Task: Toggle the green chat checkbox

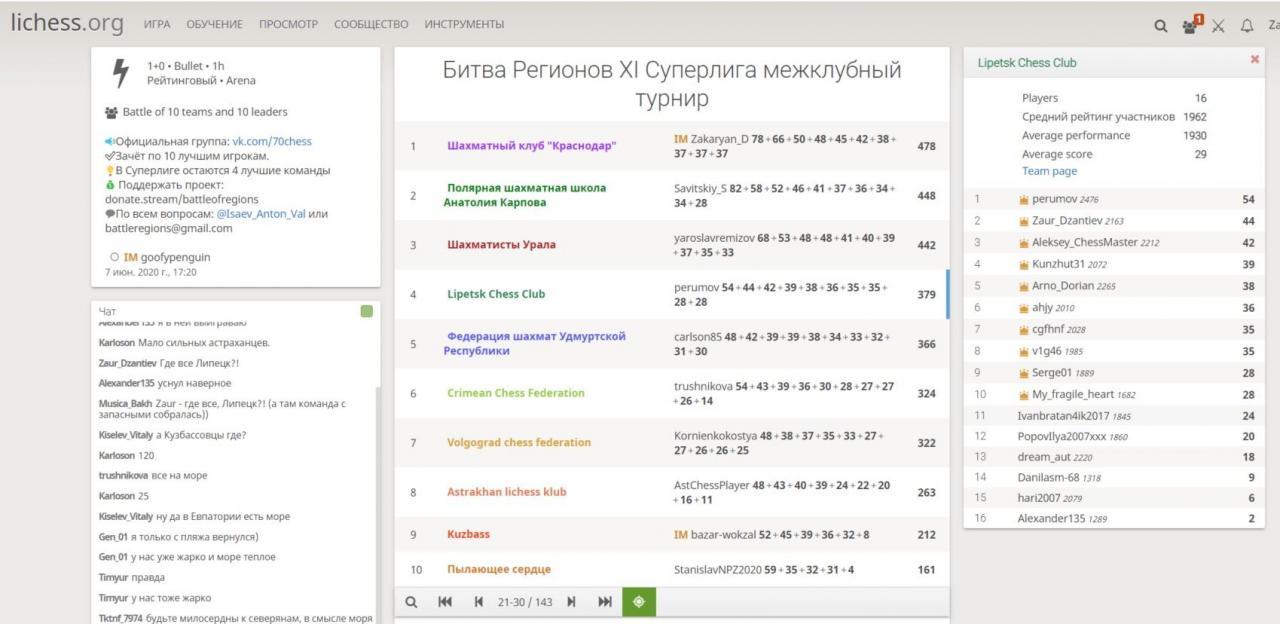Action: (x=366, y=312)
